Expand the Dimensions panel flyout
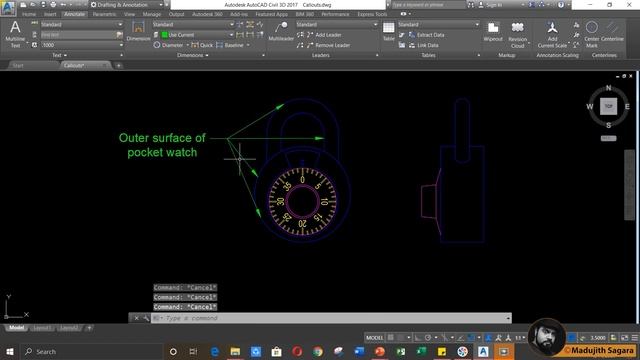 [x=193, y=55]
